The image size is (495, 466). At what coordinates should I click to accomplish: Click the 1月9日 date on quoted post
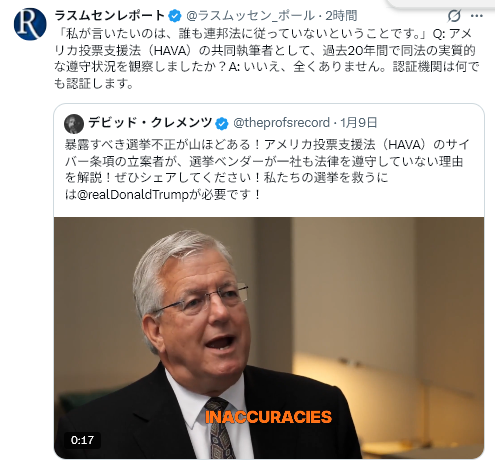tap(358, 123)
